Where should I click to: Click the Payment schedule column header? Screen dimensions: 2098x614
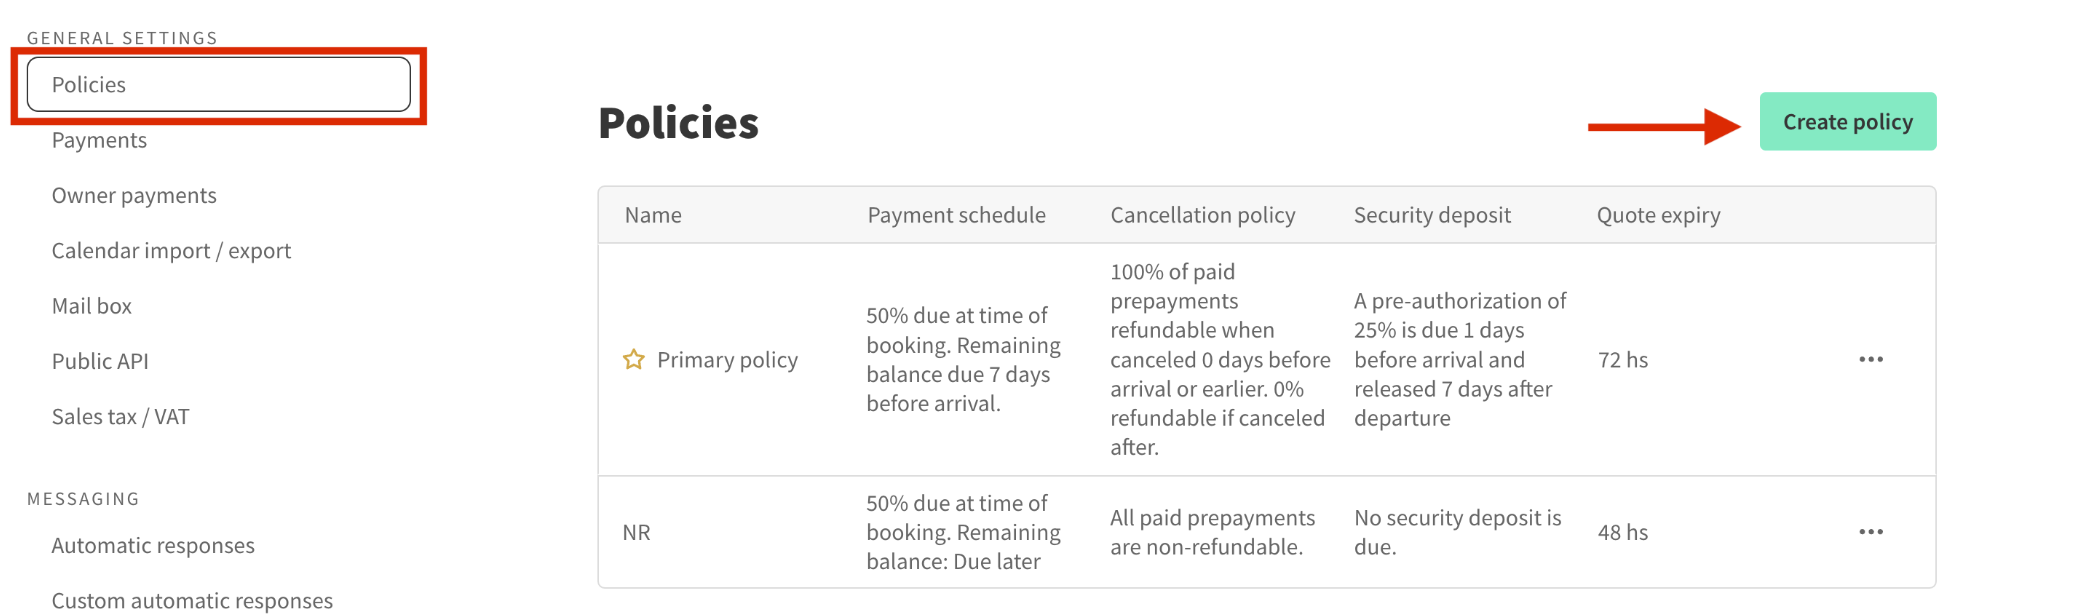(x=956, y=215)
